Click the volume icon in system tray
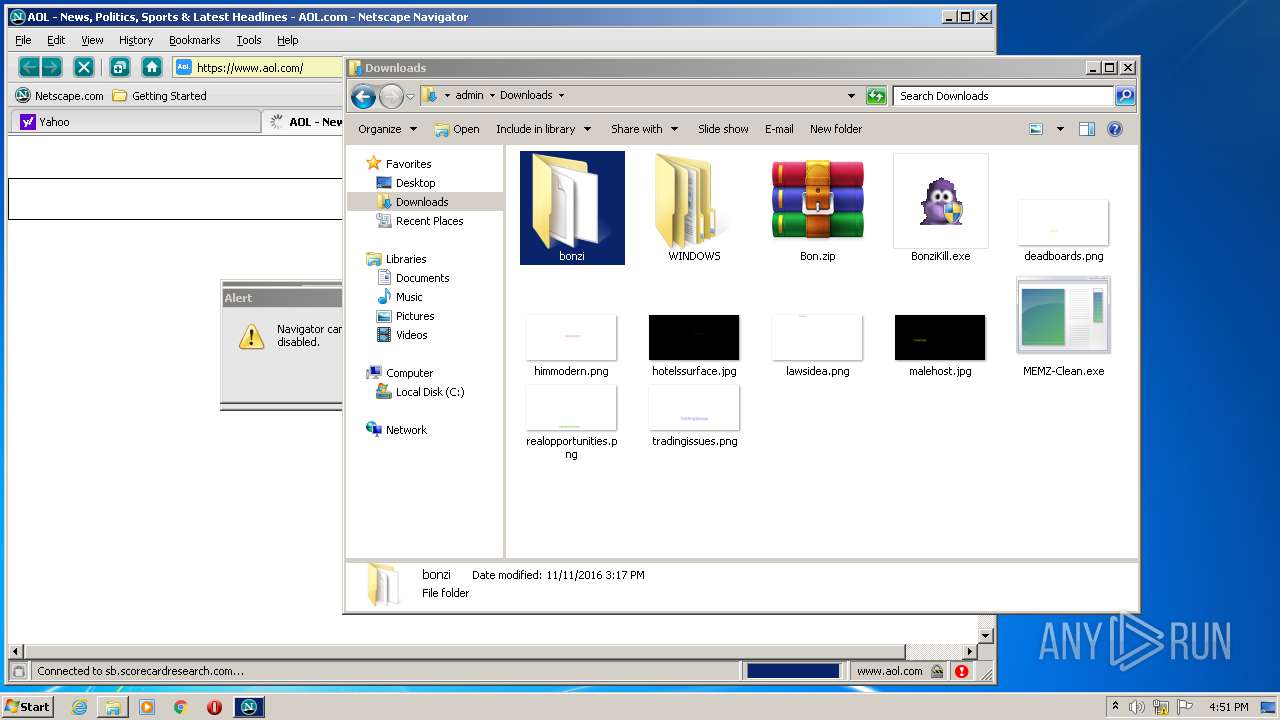 click(x=1137, y=706)
